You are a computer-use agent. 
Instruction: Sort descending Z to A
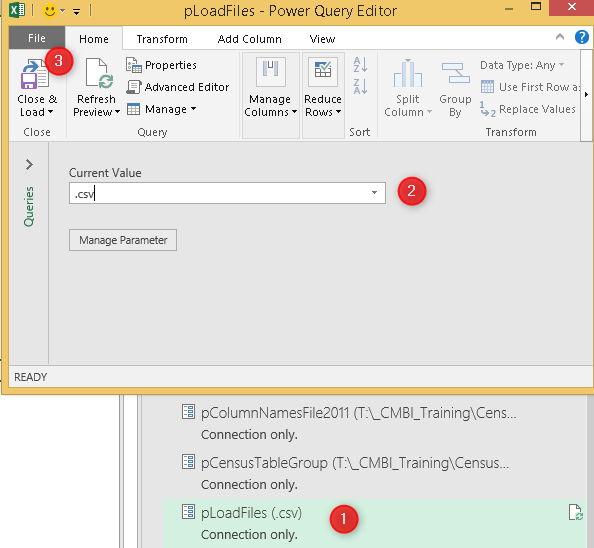pos(360,87)
